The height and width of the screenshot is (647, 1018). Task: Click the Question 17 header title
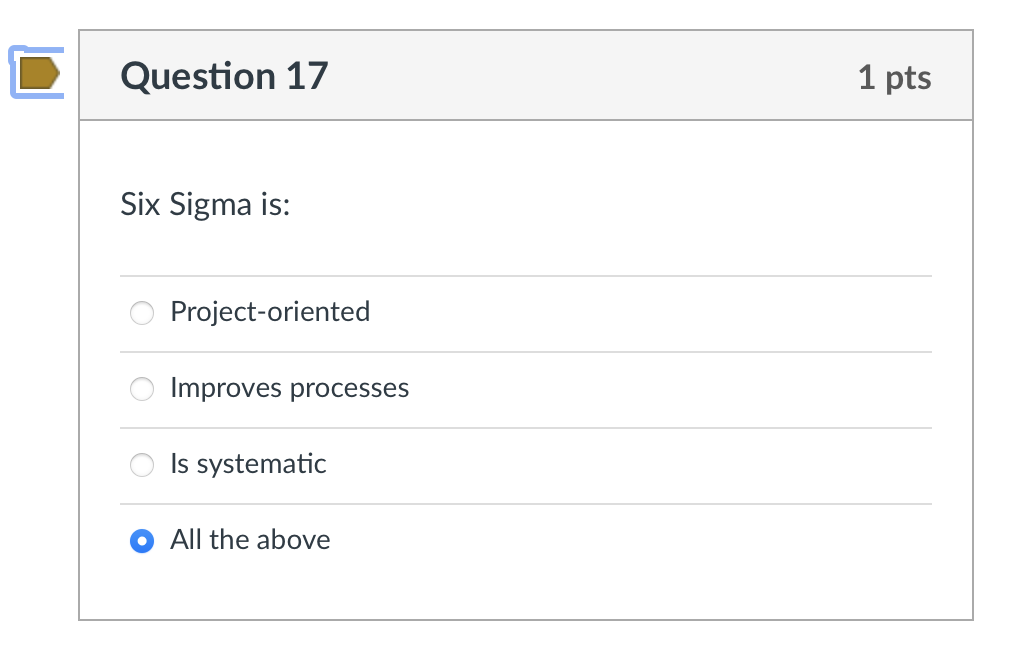(x=223, y=75)
